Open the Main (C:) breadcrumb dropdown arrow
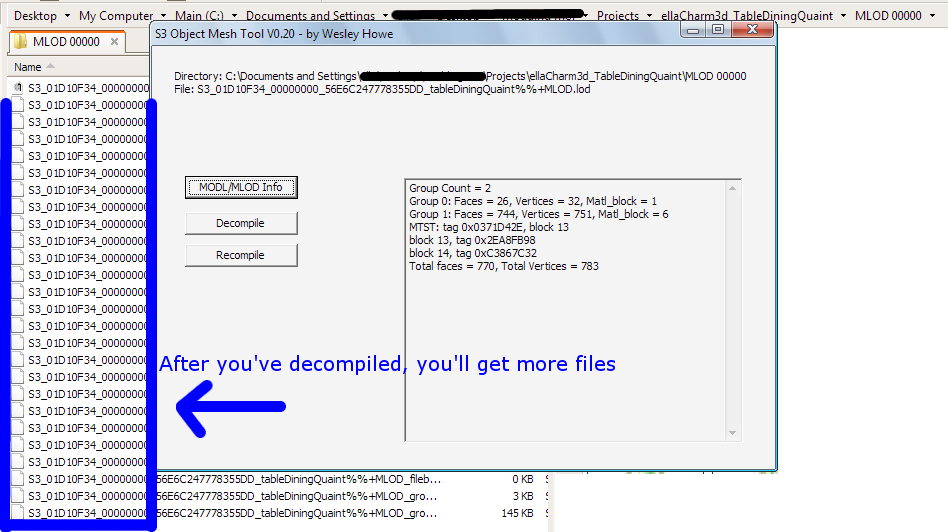The width and height of the screenshot is (948, 532). tap(234, 16)
